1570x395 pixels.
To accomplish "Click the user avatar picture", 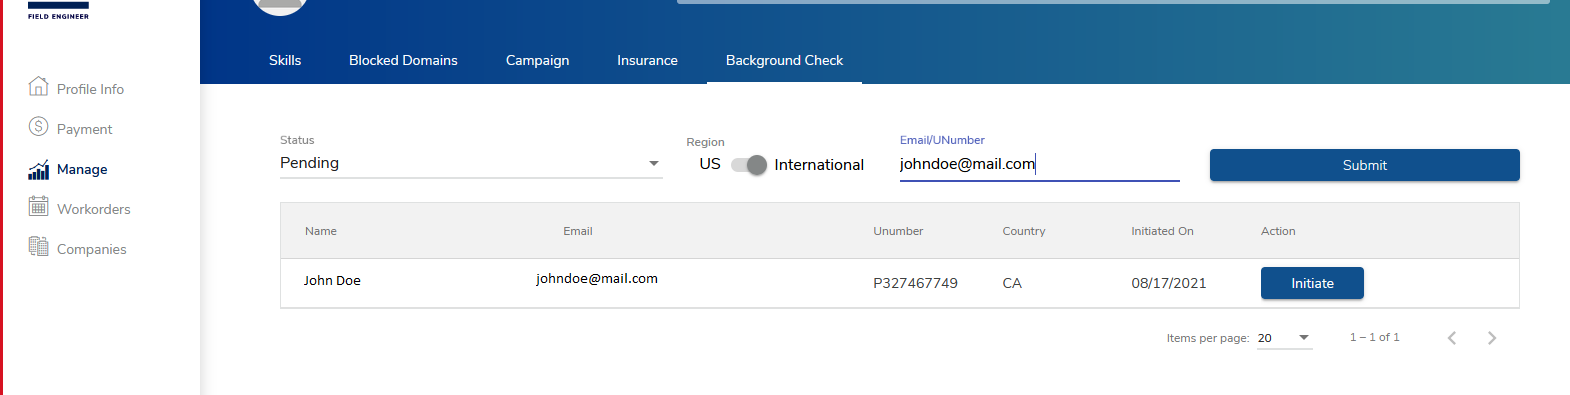I will [x=280, y=7].
